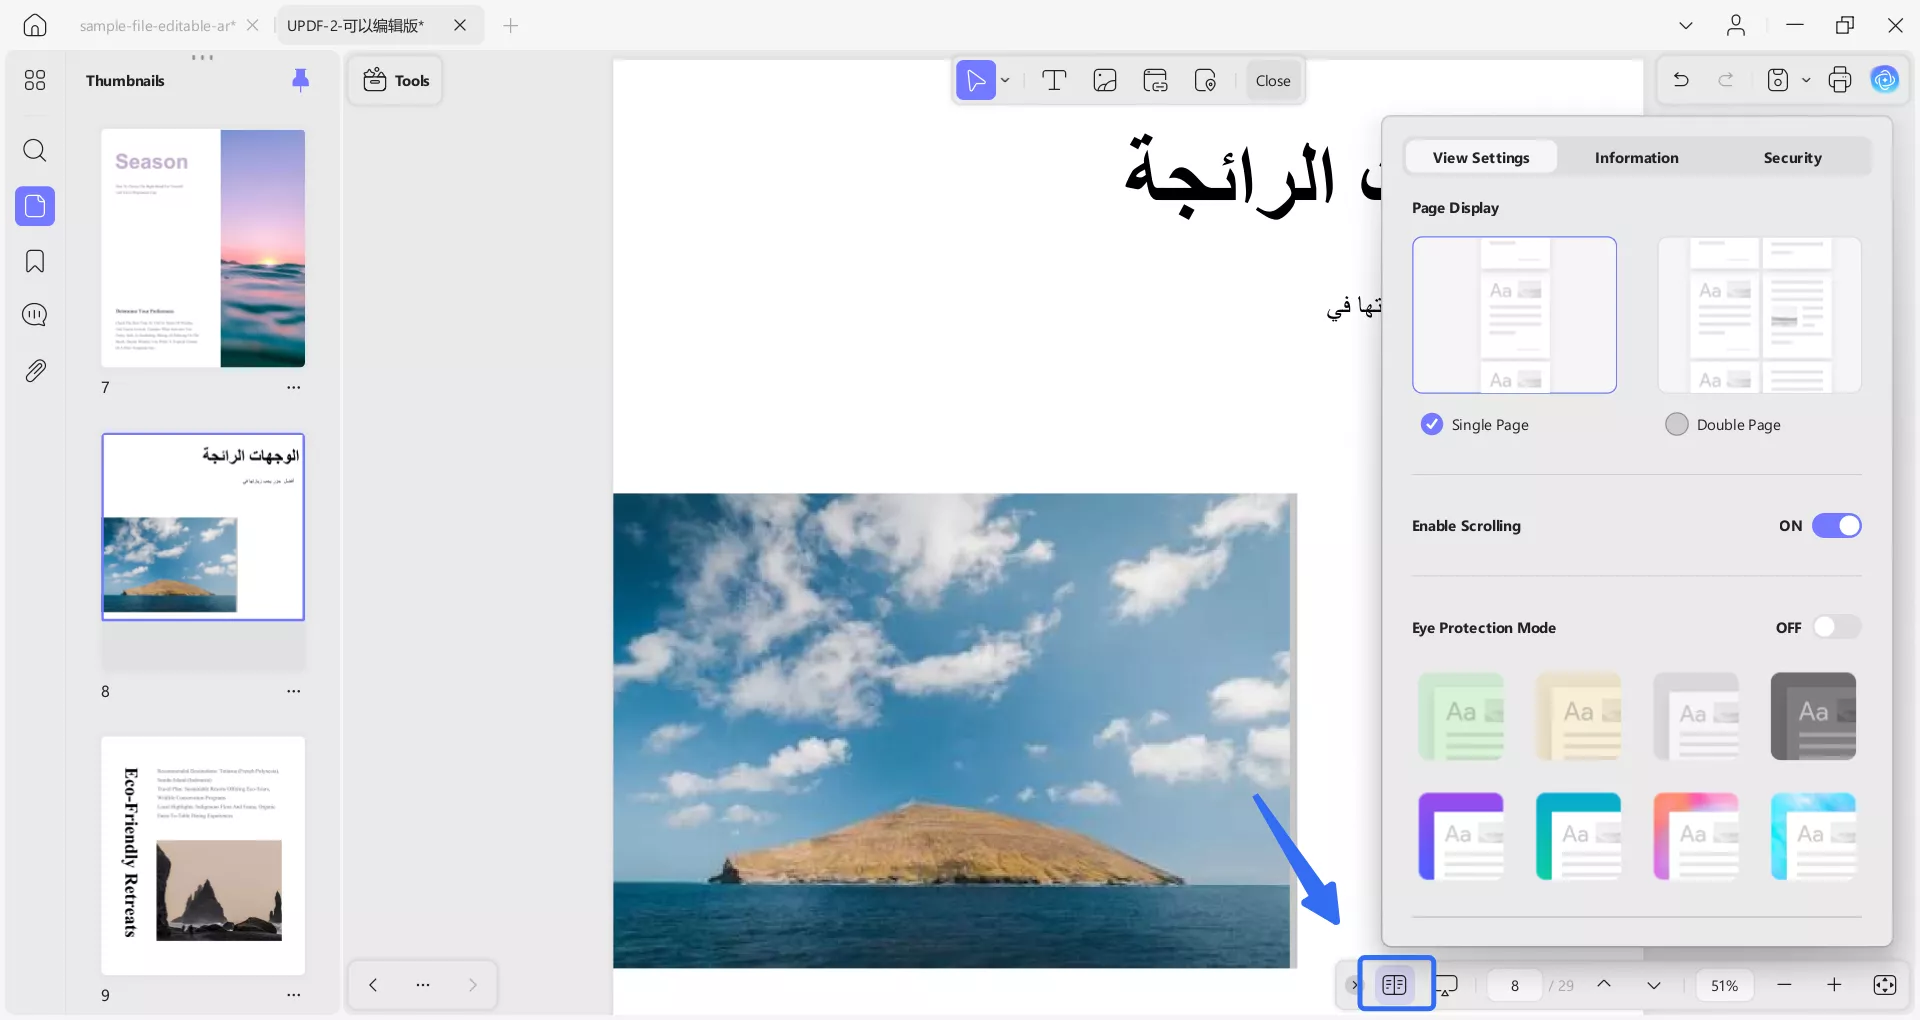Switch to the Security tab

pyautogui.click(x=1792, y=157)
